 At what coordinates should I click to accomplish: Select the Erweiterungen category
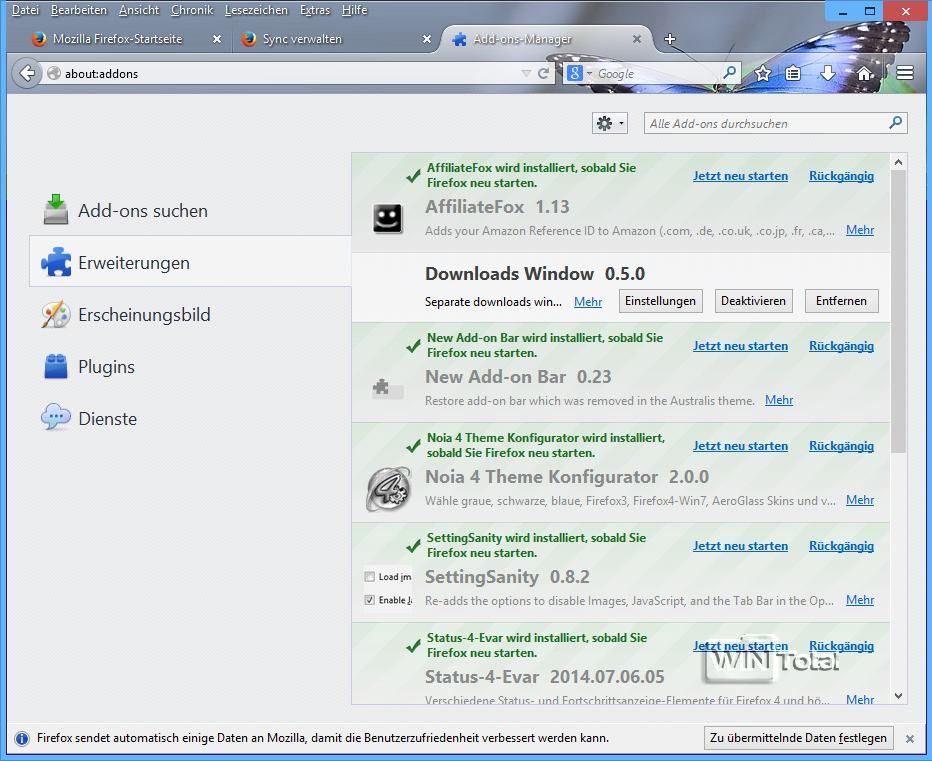click(x=190, y=262)
